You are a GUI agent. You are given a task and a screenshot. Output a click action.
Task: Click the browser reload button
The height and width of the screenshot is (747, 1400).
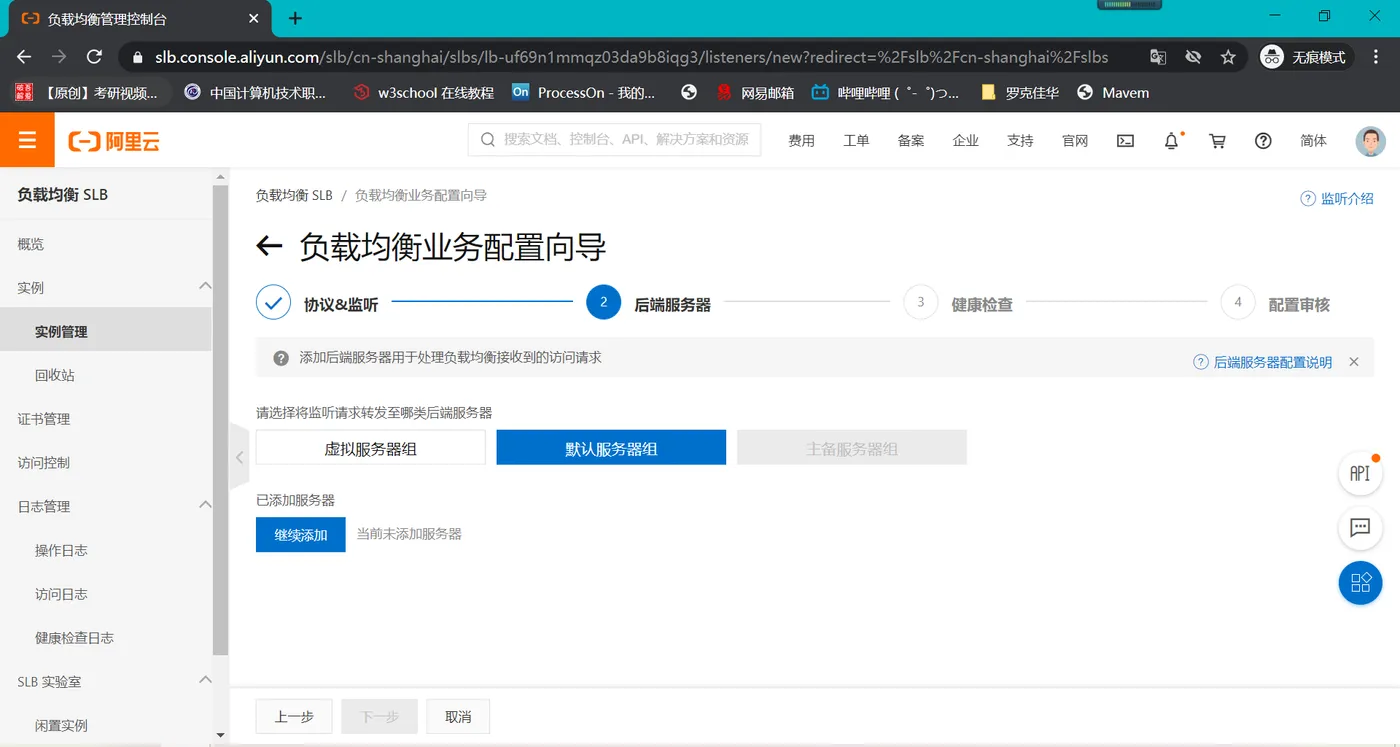coord(94,57)
